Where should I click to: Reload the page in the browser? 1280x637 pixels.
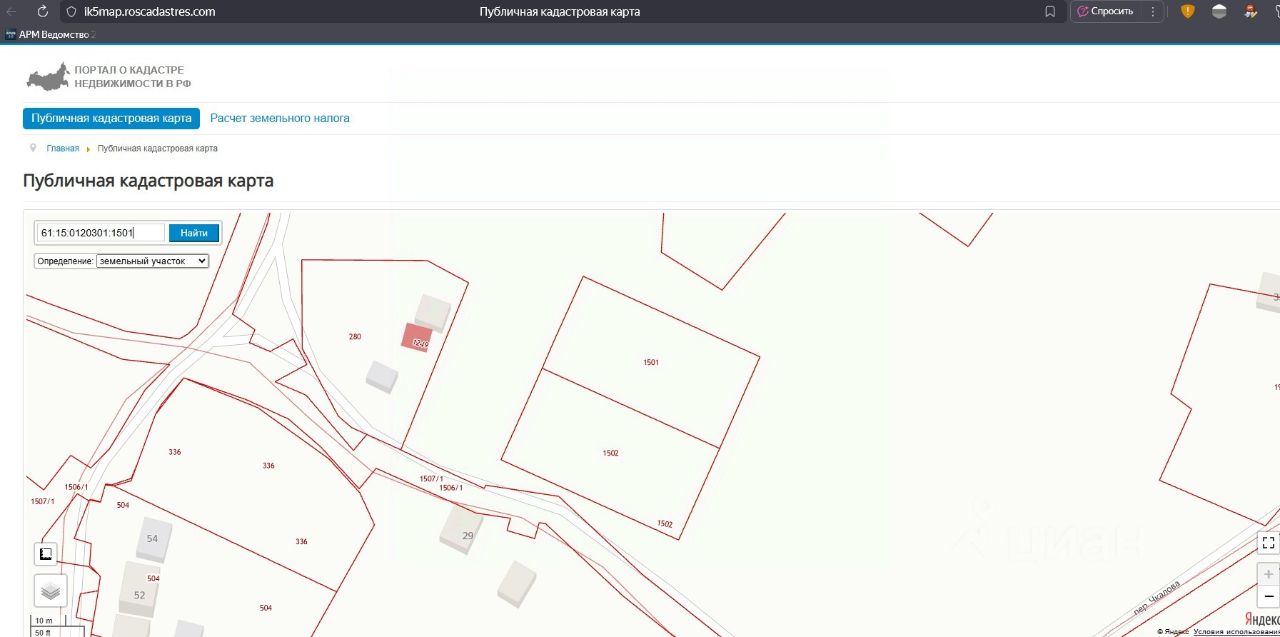pos(43,12)
